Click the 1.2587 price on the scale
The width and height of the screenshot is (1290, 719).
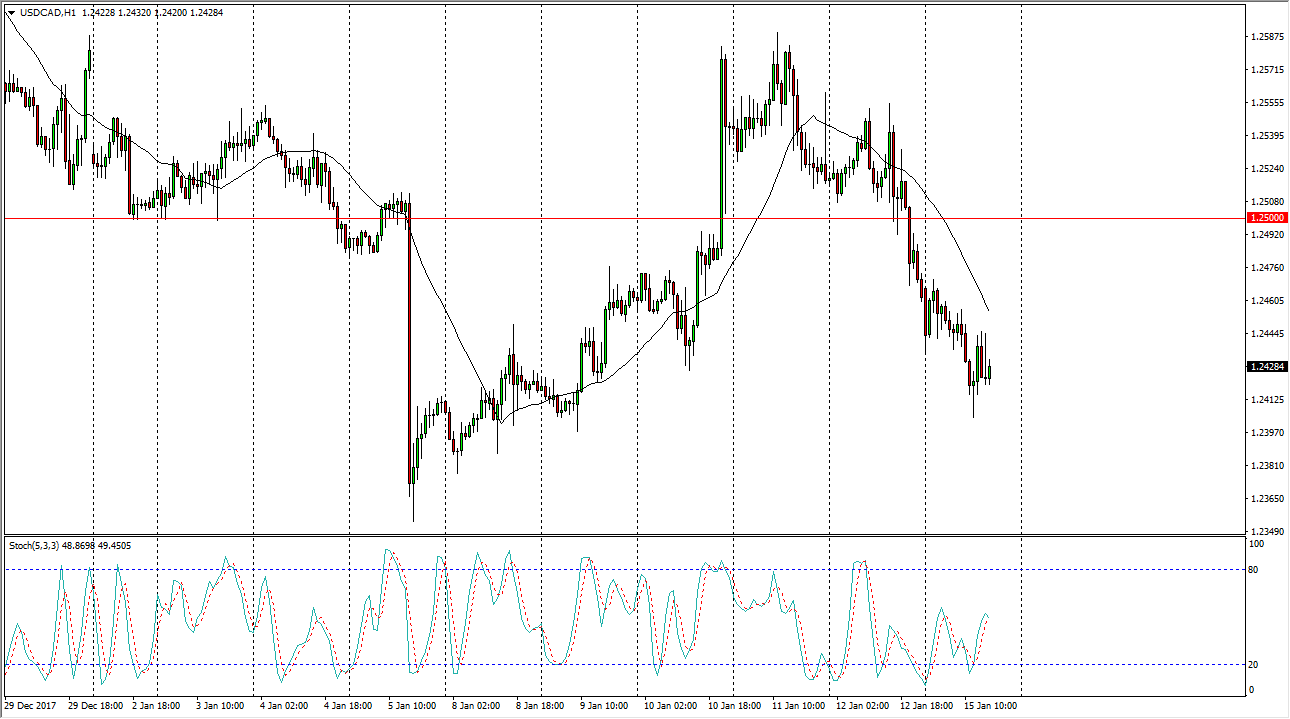tap(1265, 37)
